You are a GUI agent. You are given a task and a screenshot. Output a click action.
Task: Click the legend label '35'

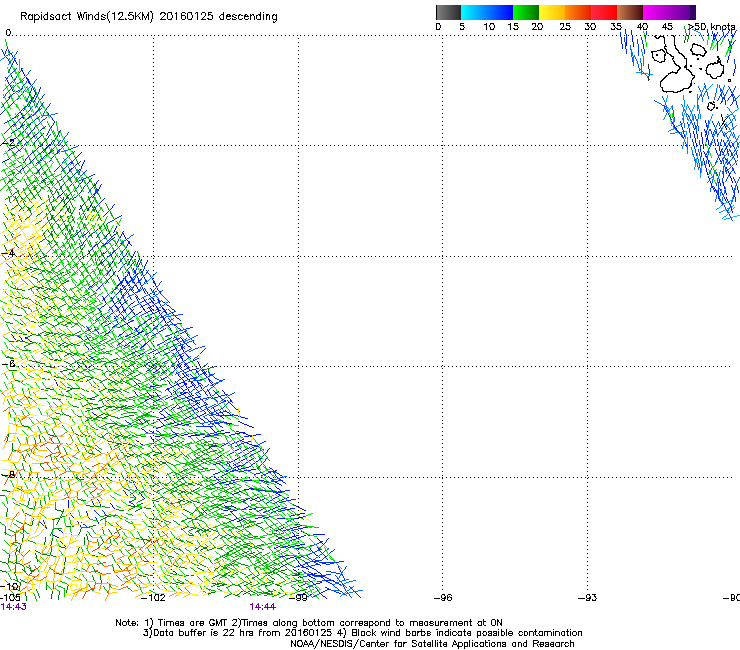click(616, 27)
